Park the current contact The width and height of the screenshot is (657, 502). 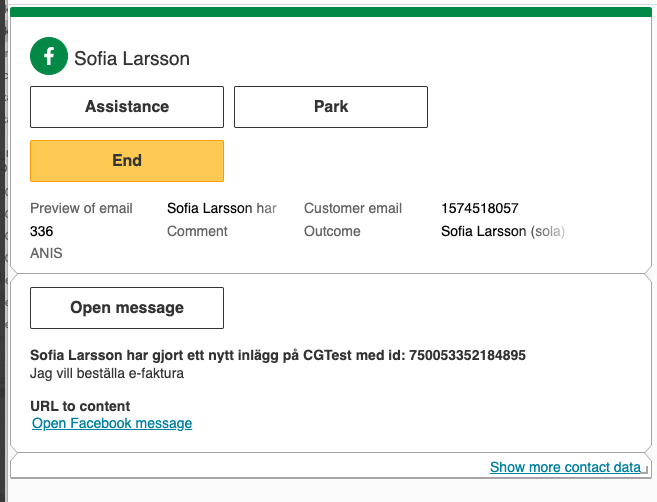[330, 107]
